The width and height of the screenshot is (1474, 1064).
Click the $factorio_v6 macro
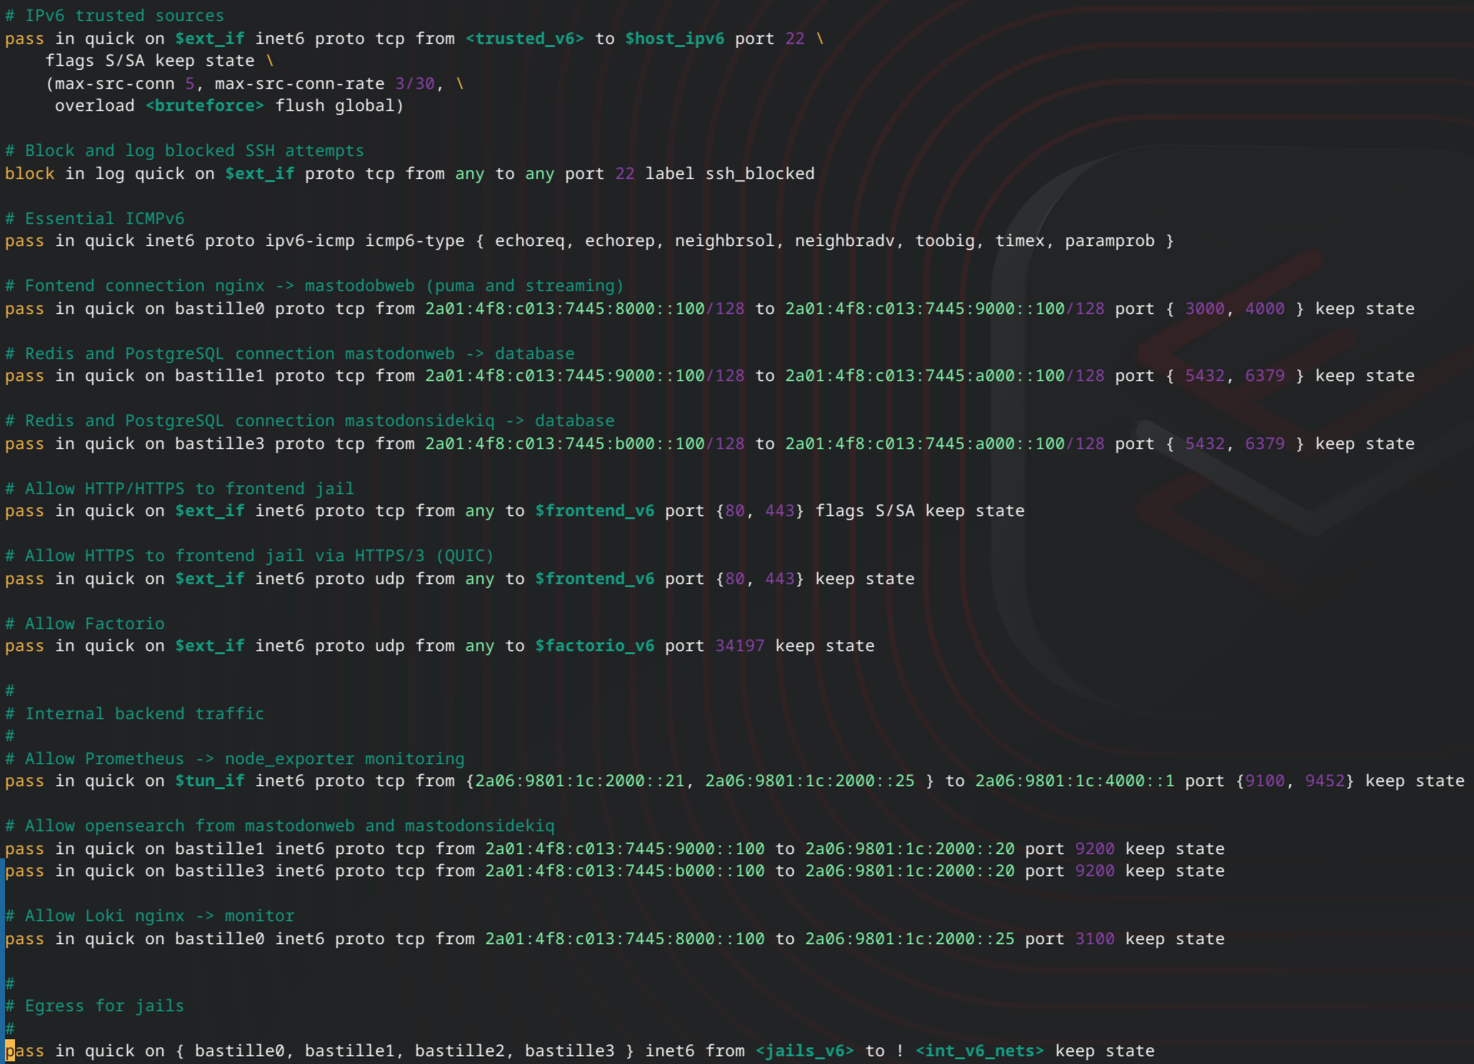tap(594, 646)
